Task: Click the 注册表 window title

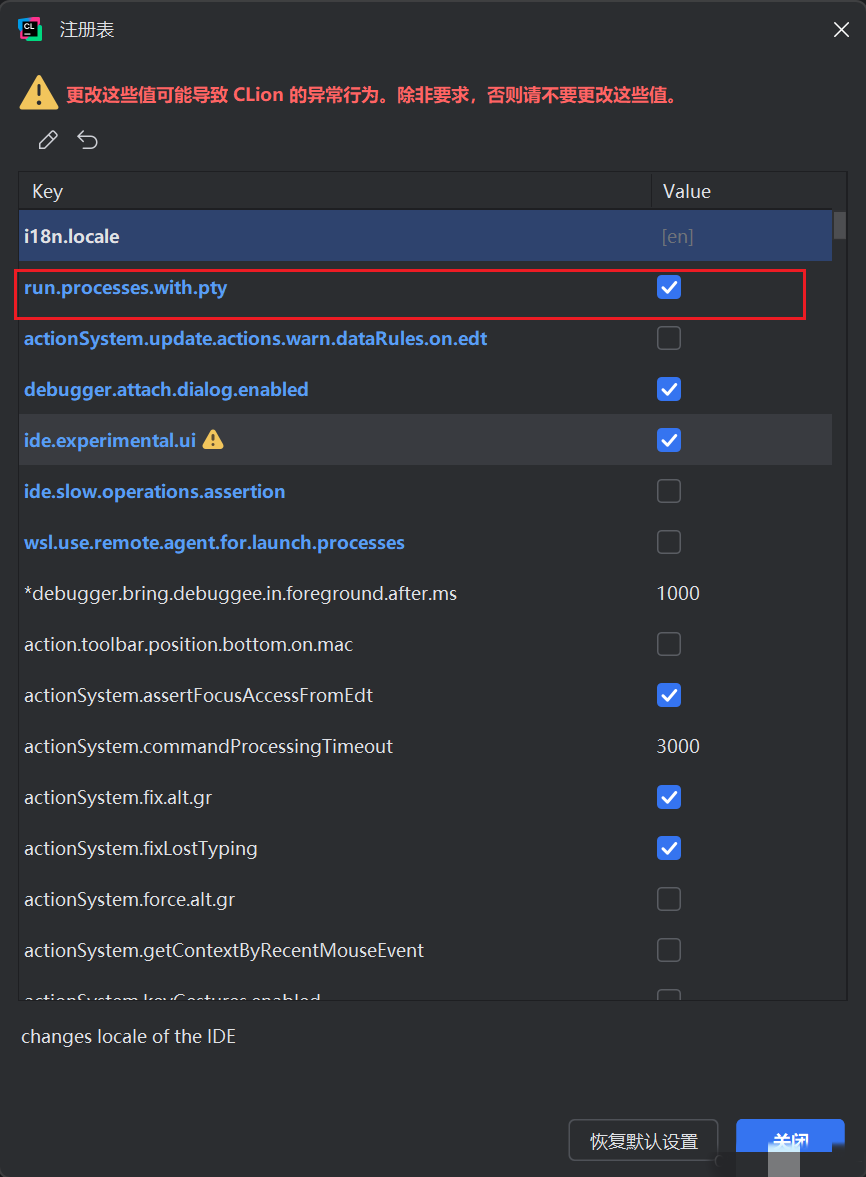Action: click(87, 29)
